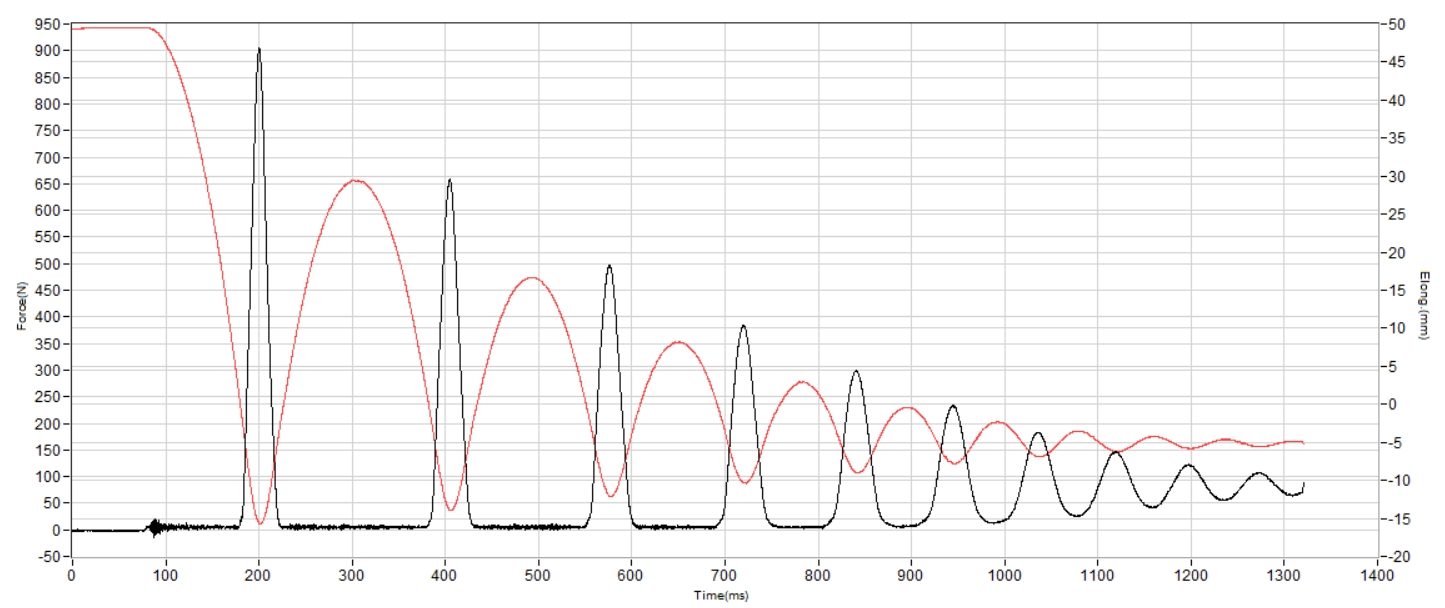Select the second black force peak near 400 ms

pos(449,181)
